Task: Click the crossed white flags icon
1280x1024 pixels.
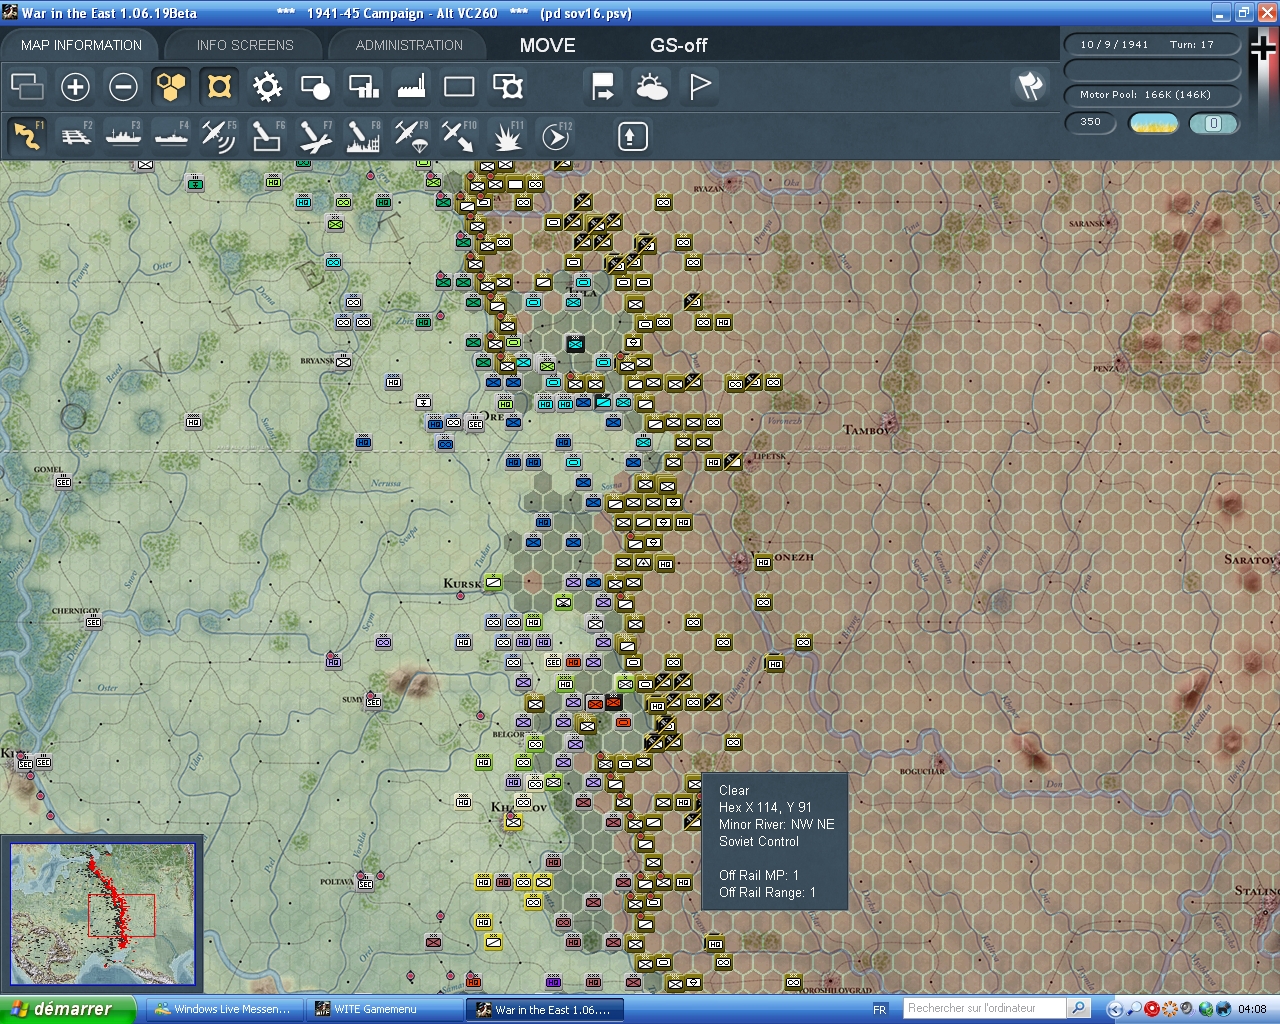Action: pyautogui.click(x=1030, y=87)
